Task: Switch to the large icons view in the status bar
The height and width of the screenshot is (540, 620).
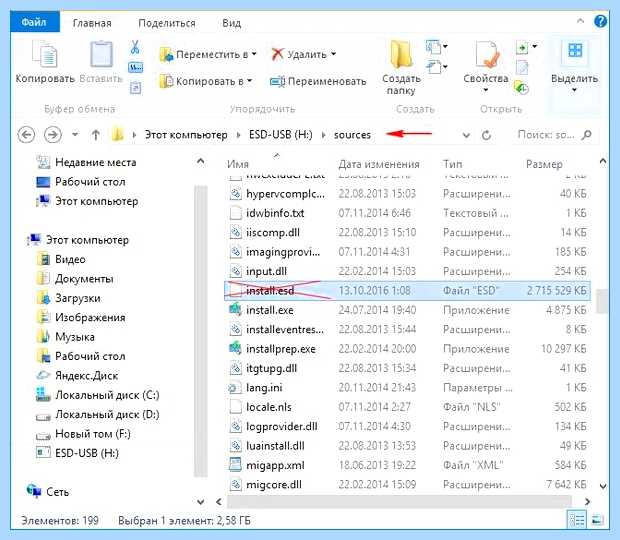Action: (597, 519)
